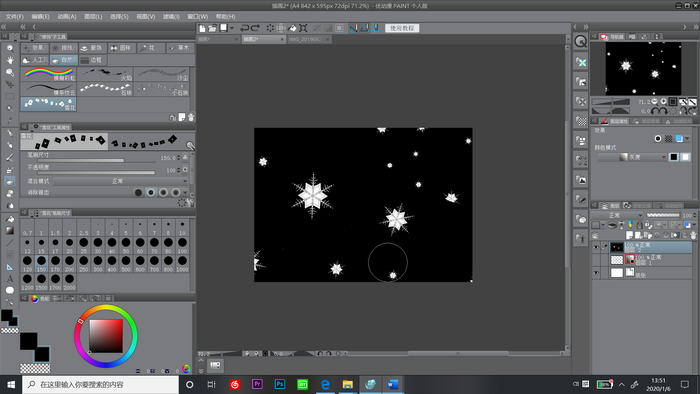700x394 pixels.
Task: Click the brush size value stepper
Action: pyautogui.click(x=179, y=158)
